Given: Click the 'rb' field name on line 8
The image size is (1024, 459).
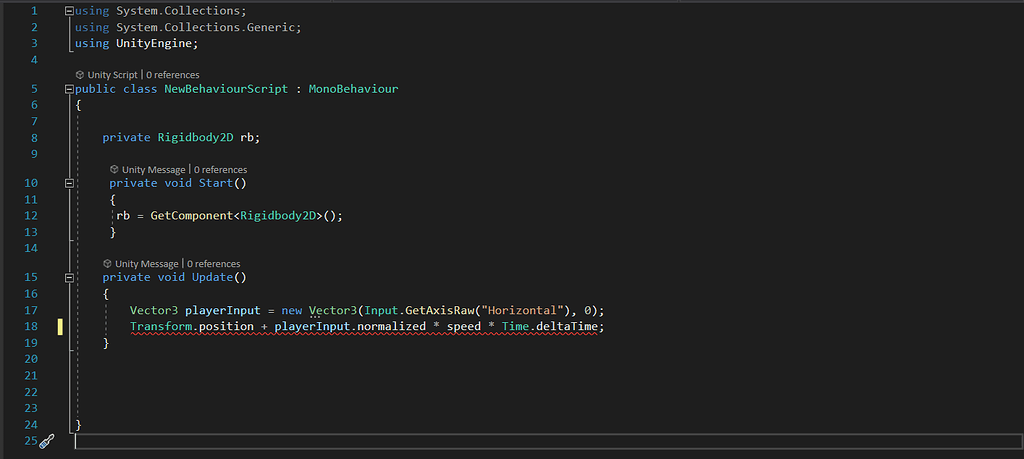Looking at the screenshot, I should coord(248,138).
